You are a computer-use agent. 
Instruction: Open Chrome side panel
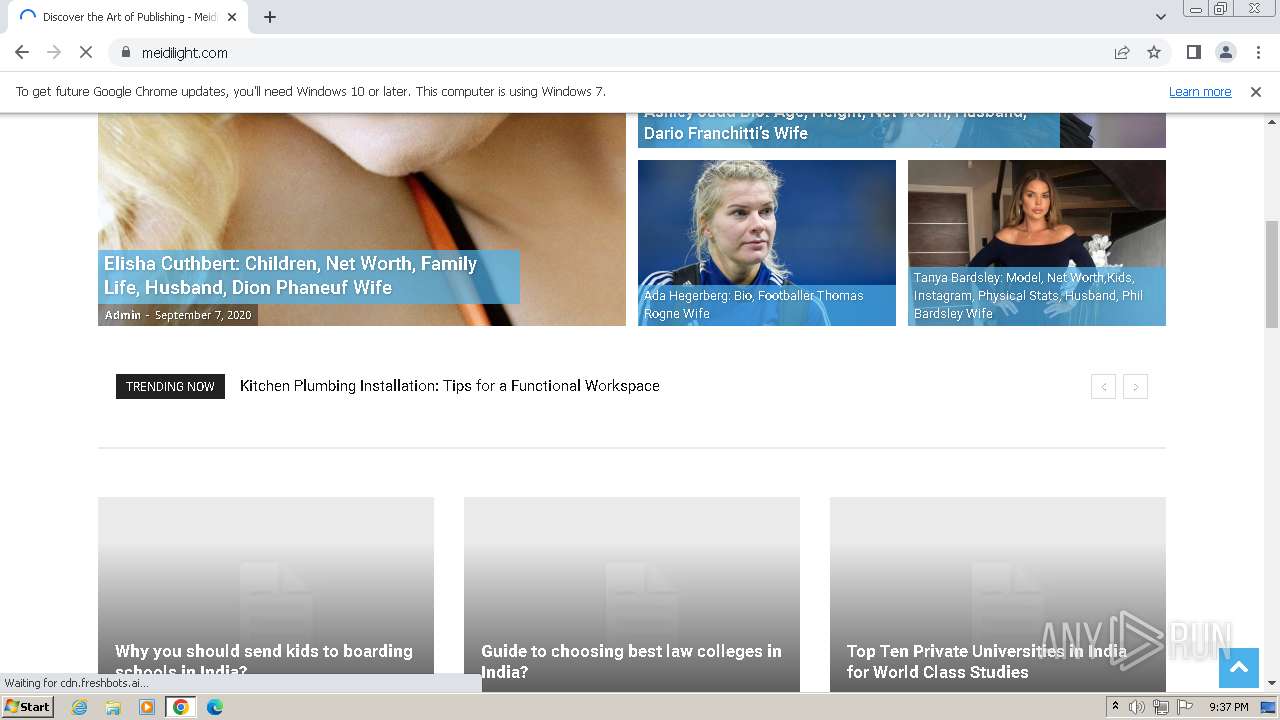pyautogui.click(x=1193, y=52)
